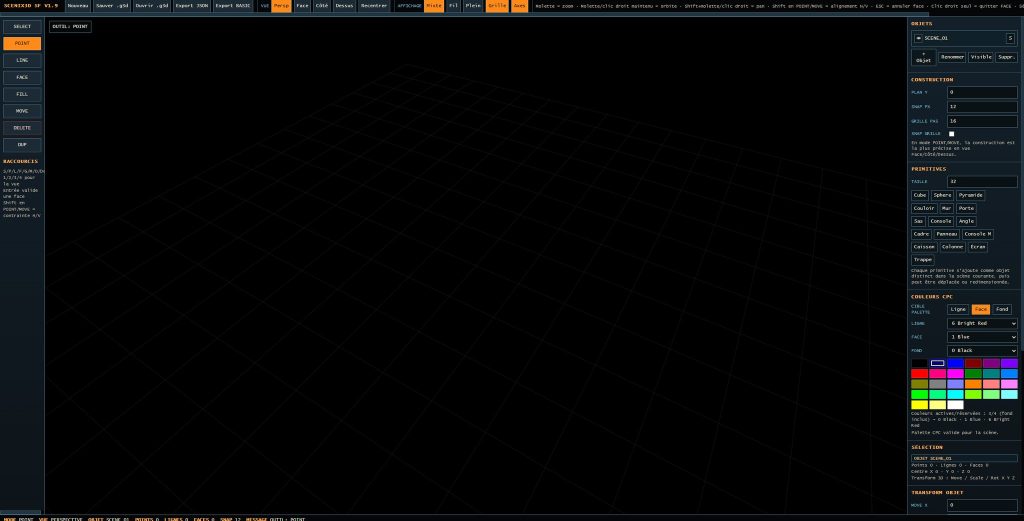Image resolution: width=1024 pixels, height=521 pixels.
Task: Activate the SELECT tool
Action: pyautogui.click(x=22, y=26)
